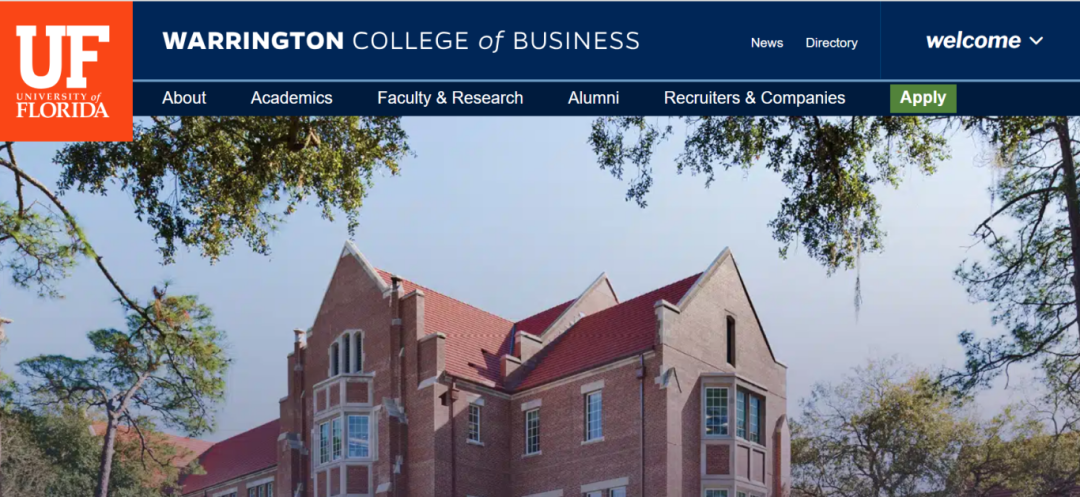
Task: Visit Recruiters & Companies page
Action: (x=754, y=98)
